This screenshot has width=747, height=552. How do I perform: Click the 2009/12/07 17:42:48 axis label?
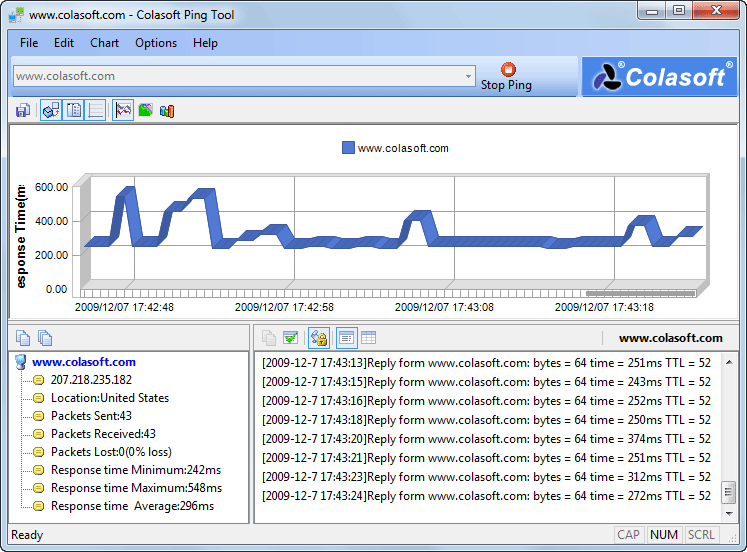(x=124, y=307)
